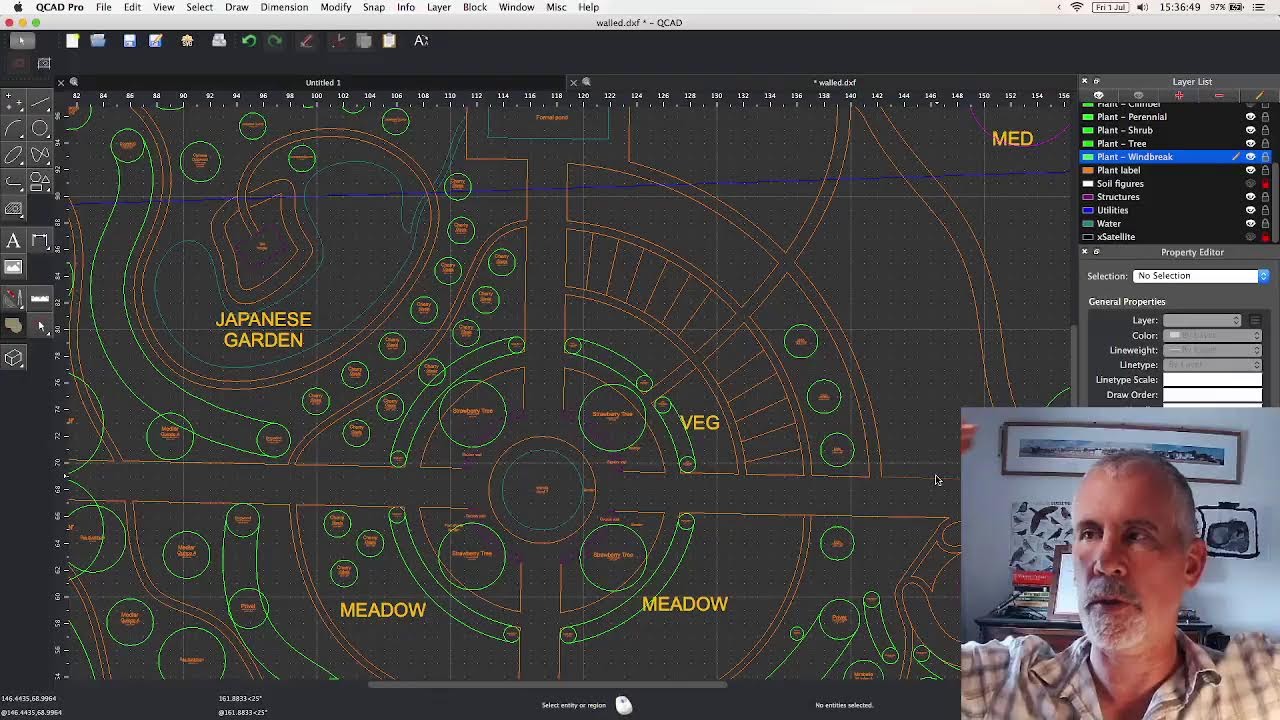1280x720 pixels.
Task: Select the Arc drawing tool
Action: 14,128
